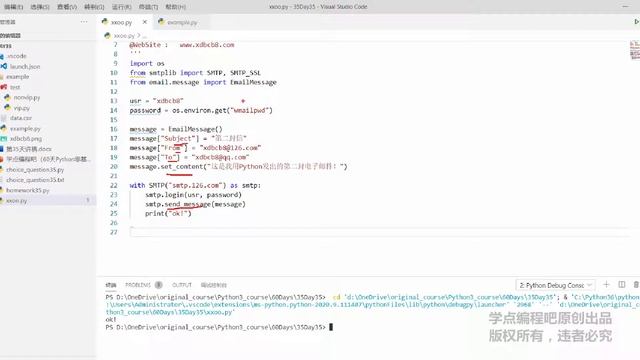Split the terminal with split icon

[622, 284]
